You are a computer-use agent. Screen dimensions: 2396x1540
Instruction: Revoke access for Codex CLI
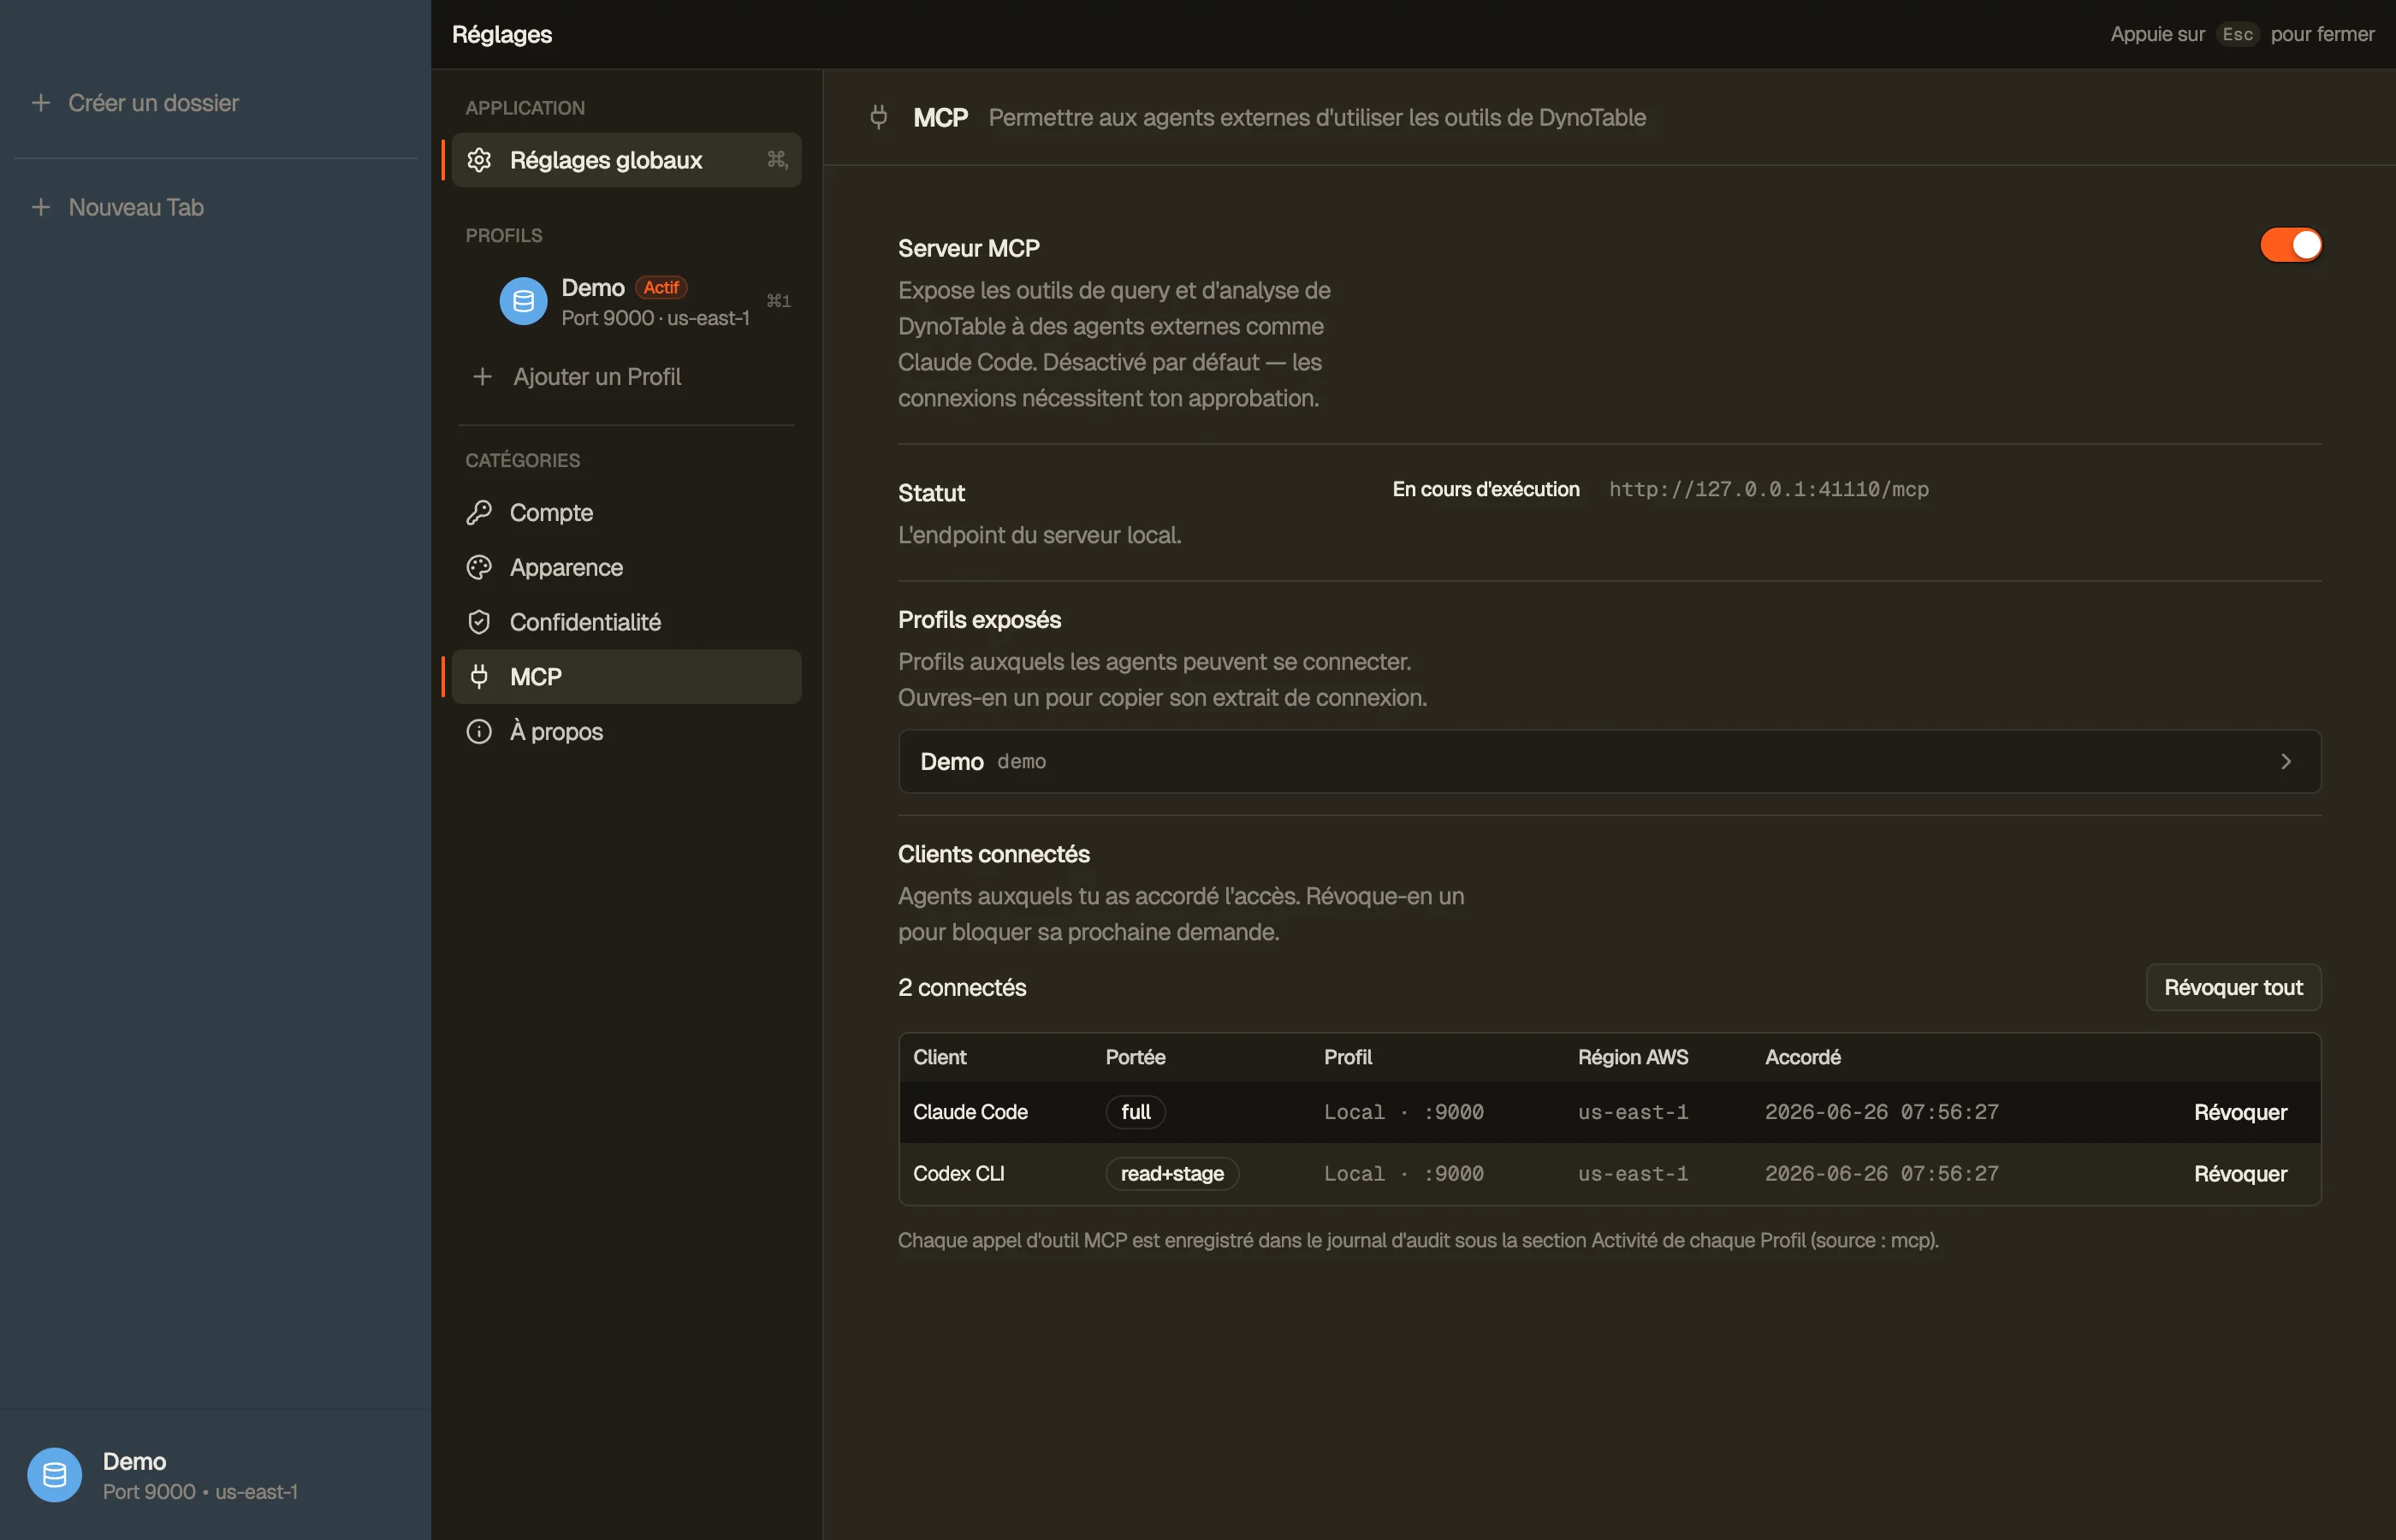2240,1174
